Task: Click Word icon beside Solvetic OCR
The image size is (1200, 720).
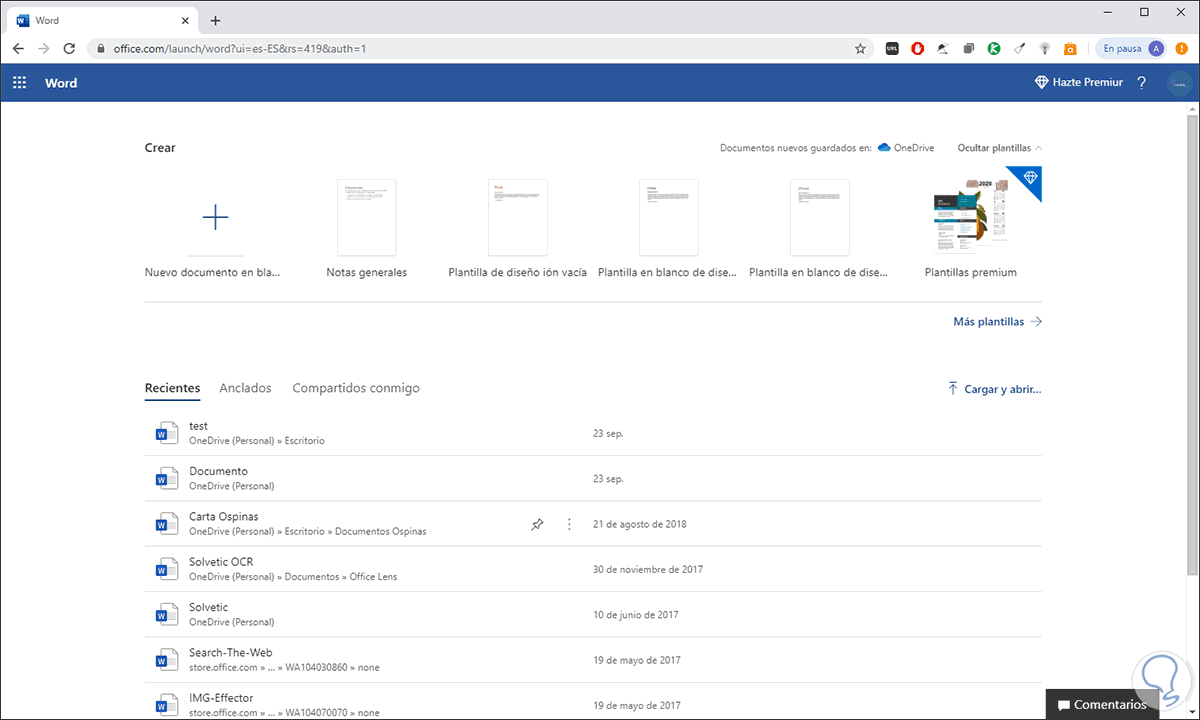Action: (166, 569)
